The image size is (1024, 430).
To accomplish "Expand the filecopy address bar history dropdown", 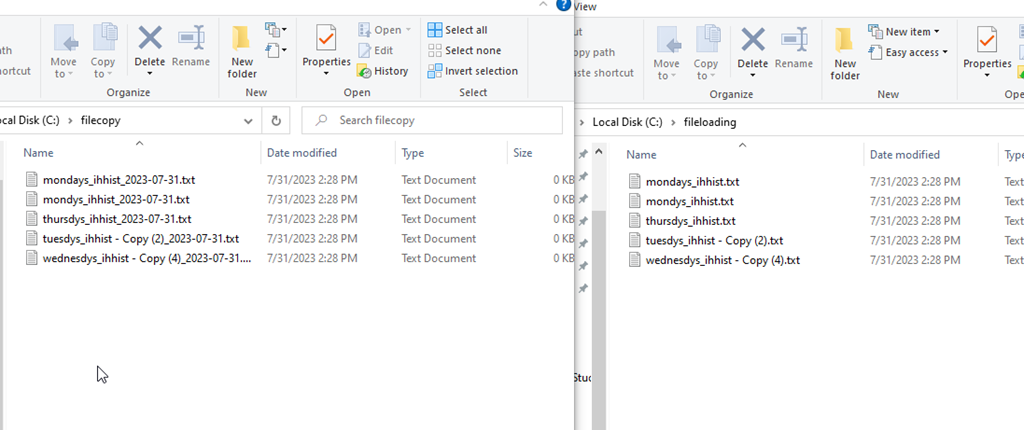I will point(249,120).
